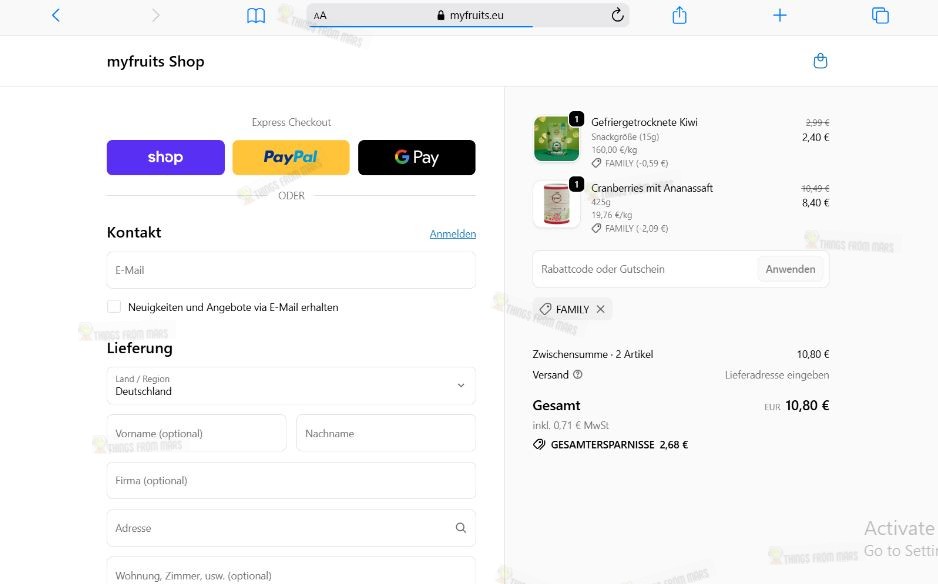This screenshot has width=938, height=584.
Task: Click the GESAMTERSPARNISSE 2,68 € line
Action: (x=610, y=445)
